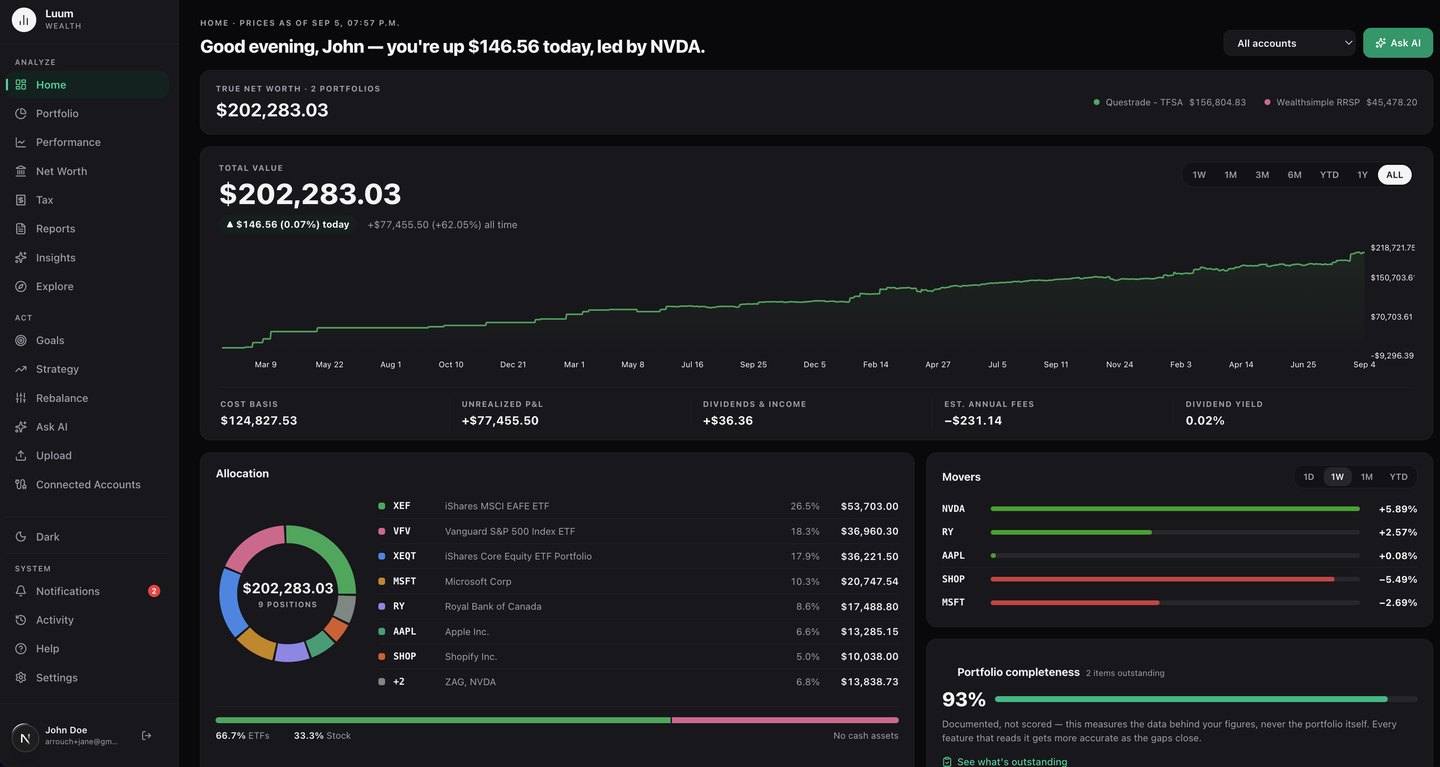Click the notifications badge showing 2
Screen dimensions: 1440x767
[154, 591]
